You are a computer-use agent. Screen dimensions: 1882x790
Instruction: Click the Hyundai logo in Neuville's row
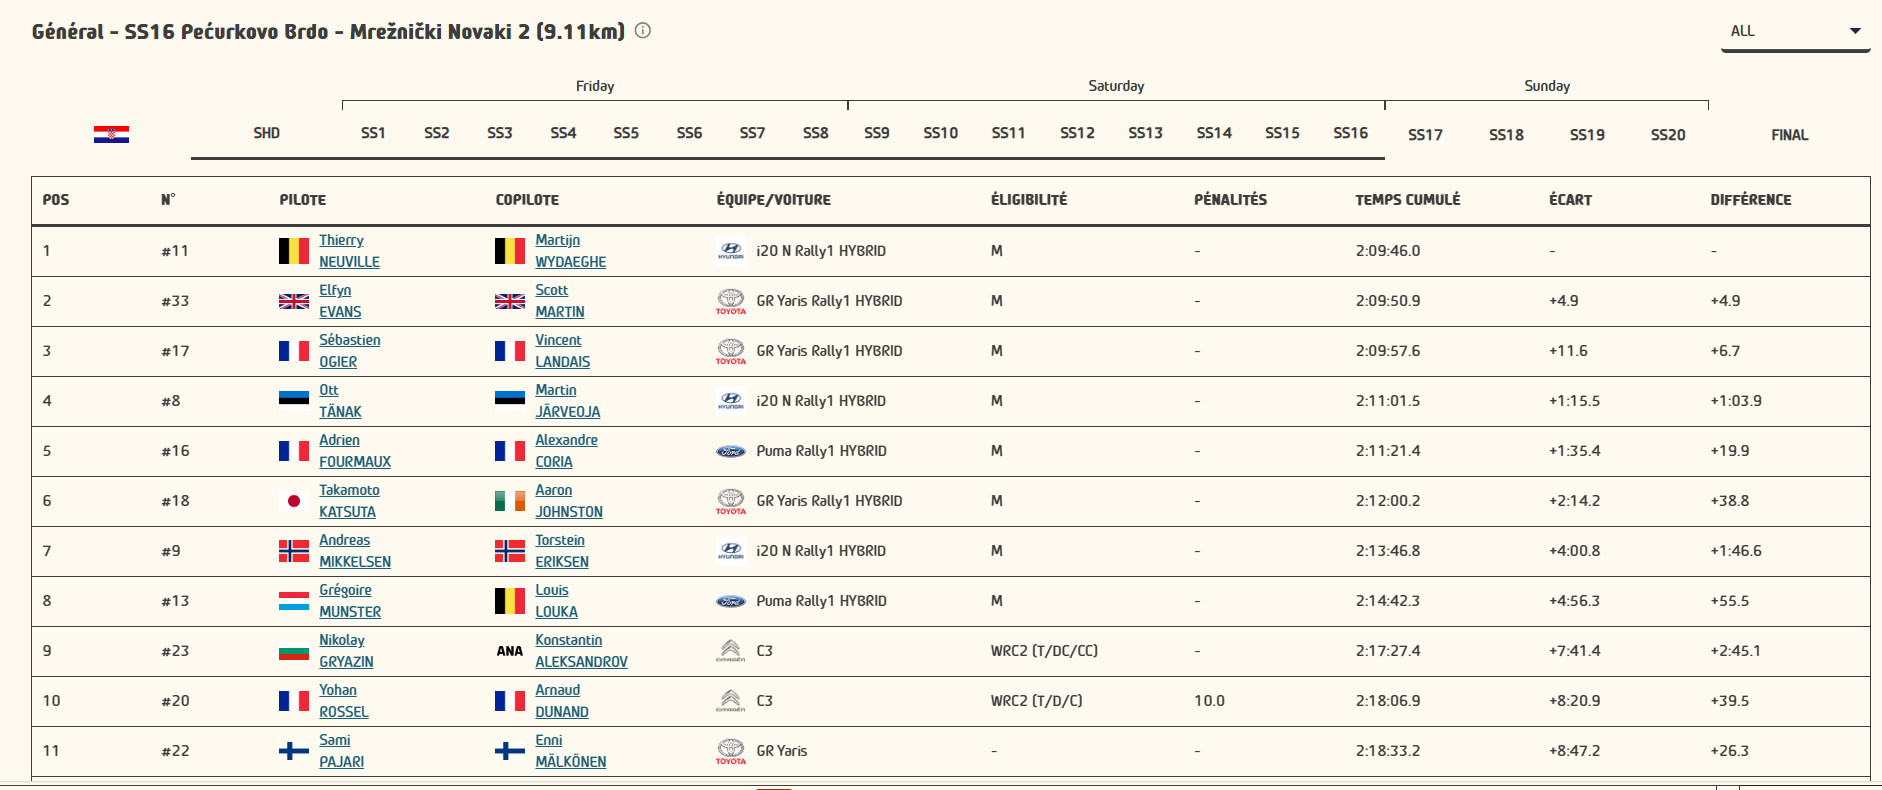(x=731, y=251)
